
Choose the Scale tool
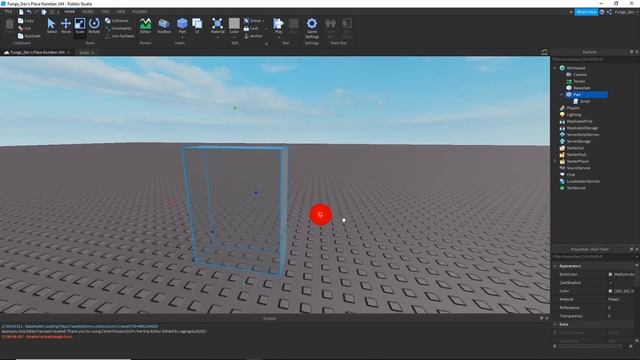[80, 26]
